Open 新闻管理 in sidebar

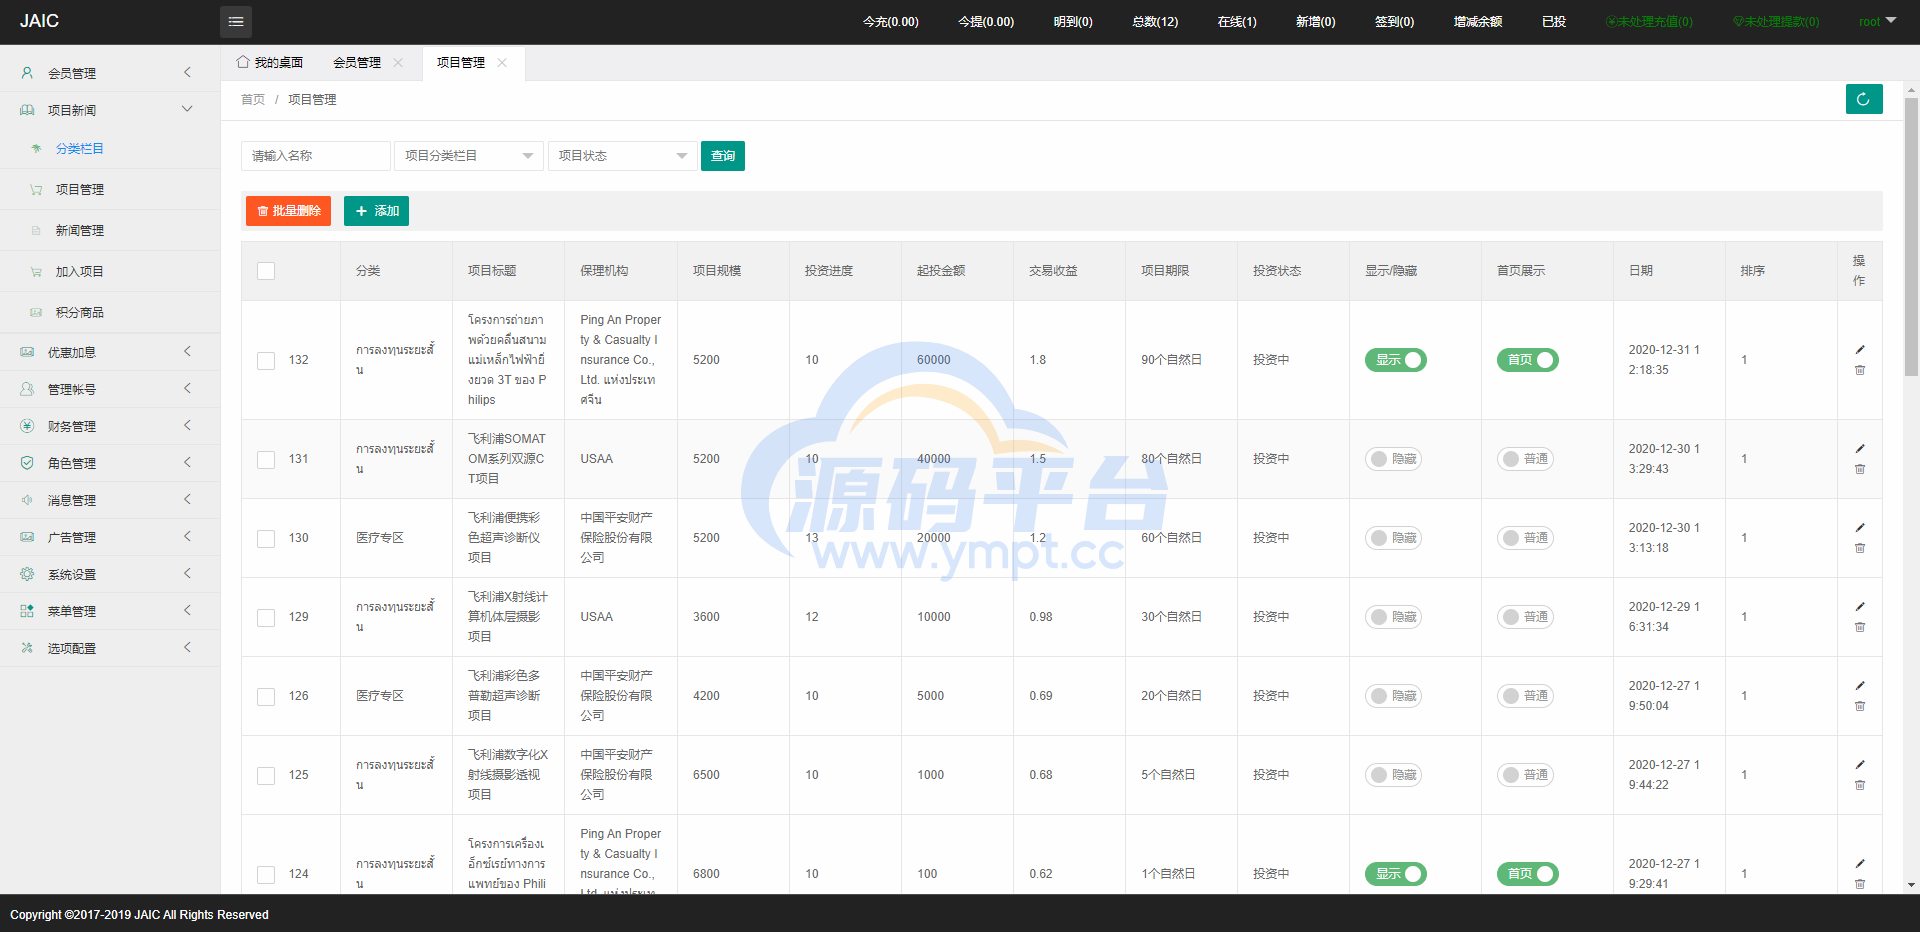click(x=80, y=230)
